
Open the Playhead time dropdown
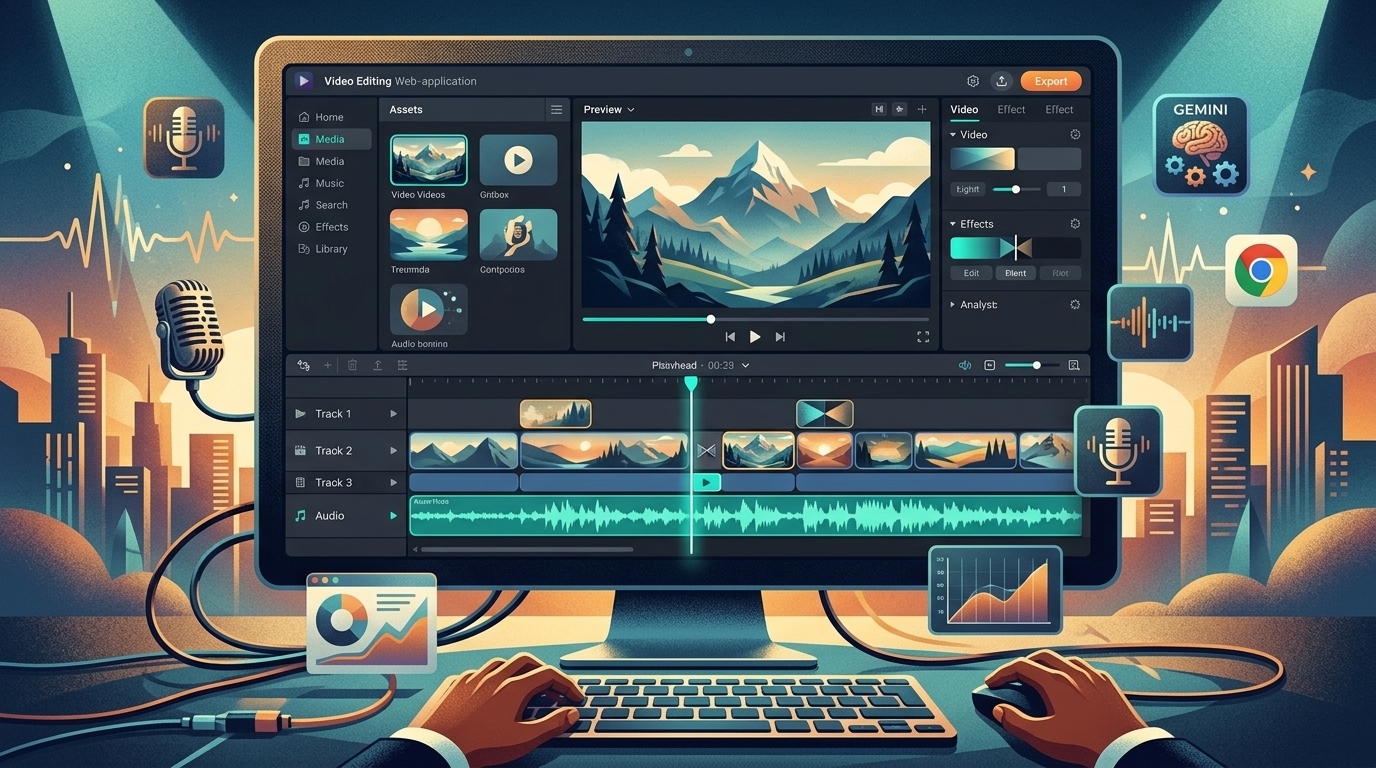pyautogui.click(x=700, y=366)
